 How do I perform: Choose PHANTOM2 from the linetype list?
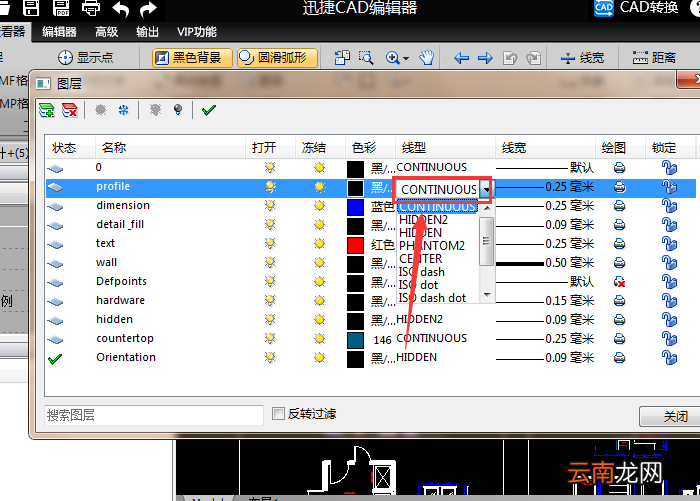pos(432,246)
